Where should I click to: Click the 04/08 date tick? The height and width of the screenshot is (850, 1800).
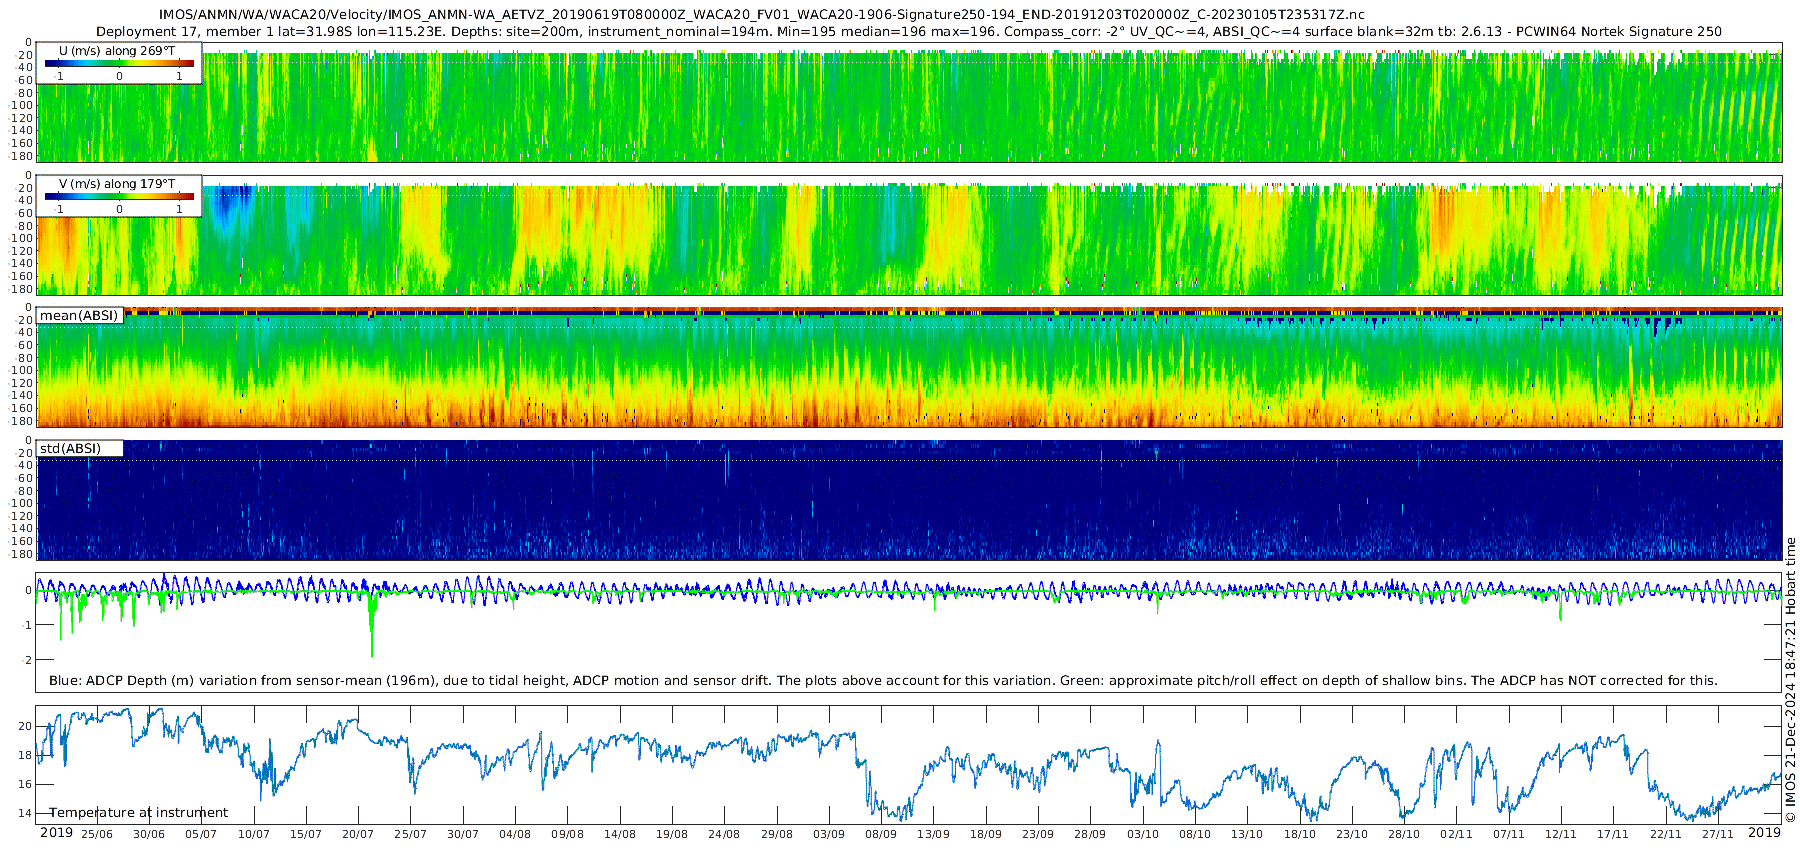tap(515, 834)
